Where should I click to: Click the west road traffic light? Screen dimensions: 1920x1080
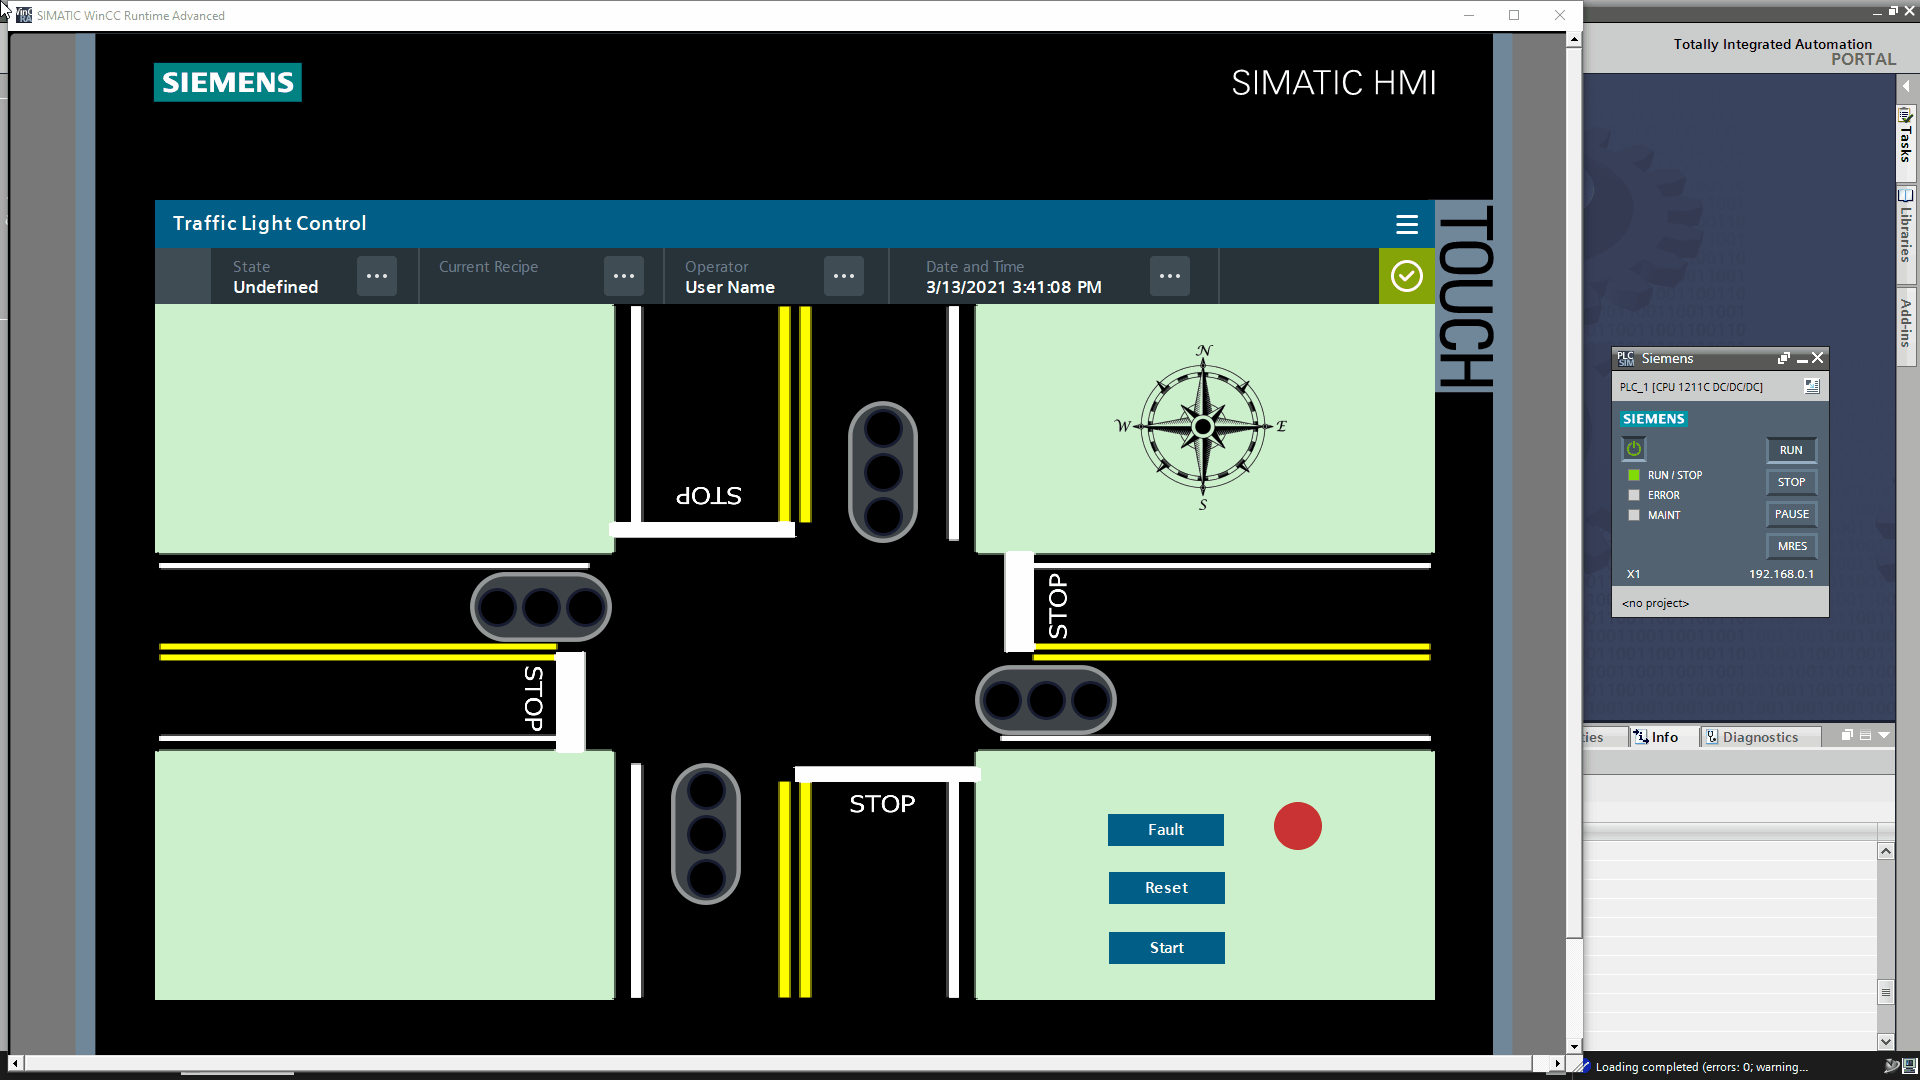tap(541, 607)
